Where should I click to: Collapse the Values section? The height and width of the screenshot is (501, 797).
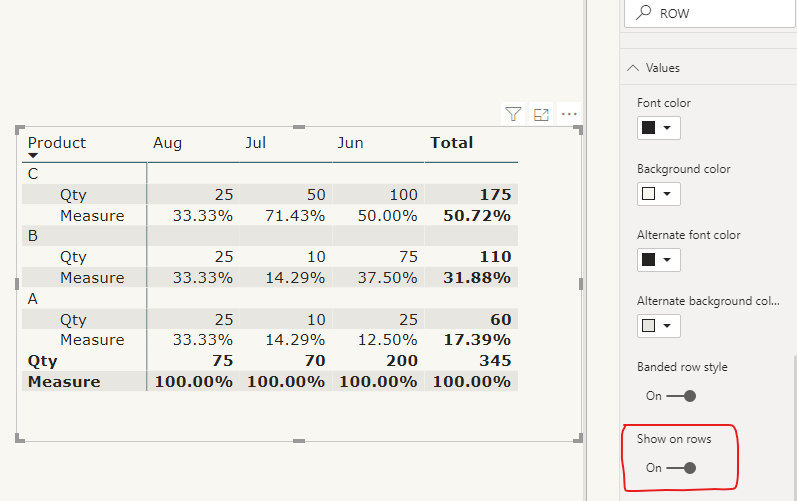[x=633, y=68]
